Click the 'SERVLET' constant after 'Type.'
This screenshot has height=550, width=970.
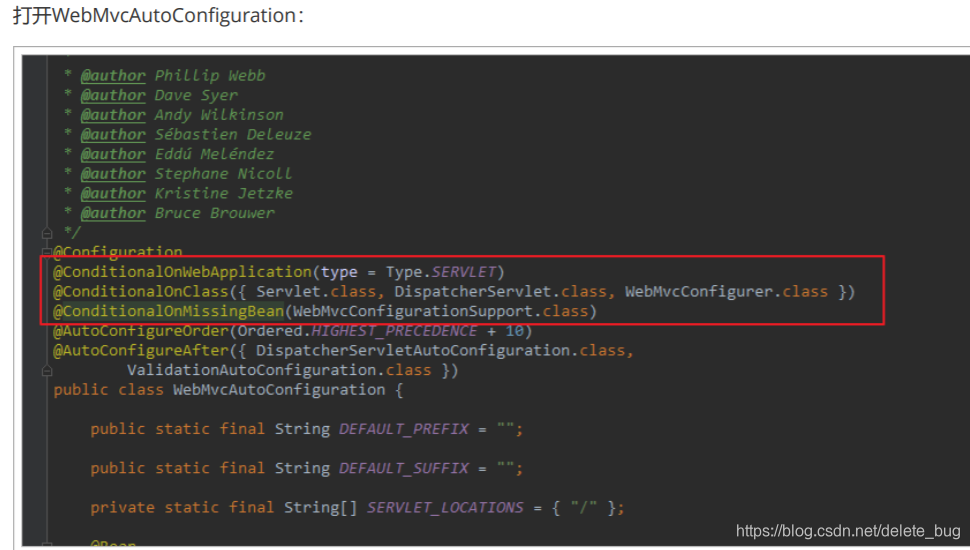(x=463, y=272)
